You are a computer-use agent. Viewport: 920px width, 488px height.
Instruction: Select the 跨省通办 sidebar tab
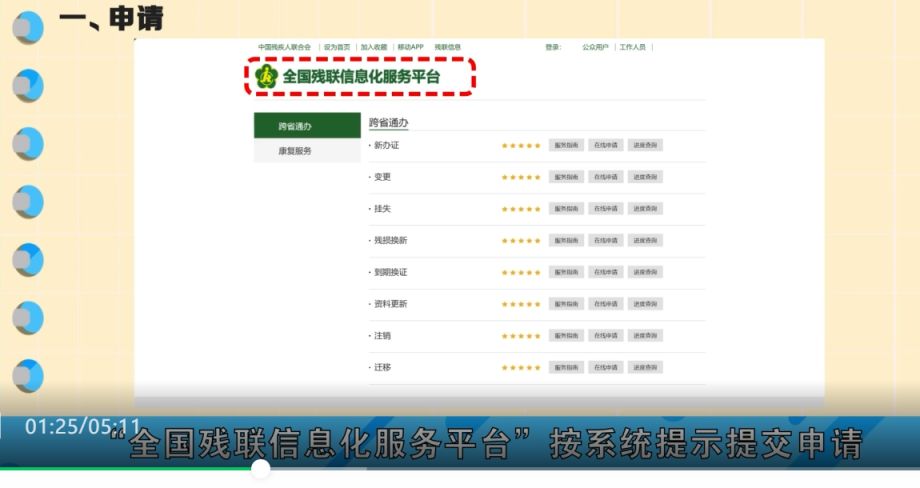pos(307,126)
